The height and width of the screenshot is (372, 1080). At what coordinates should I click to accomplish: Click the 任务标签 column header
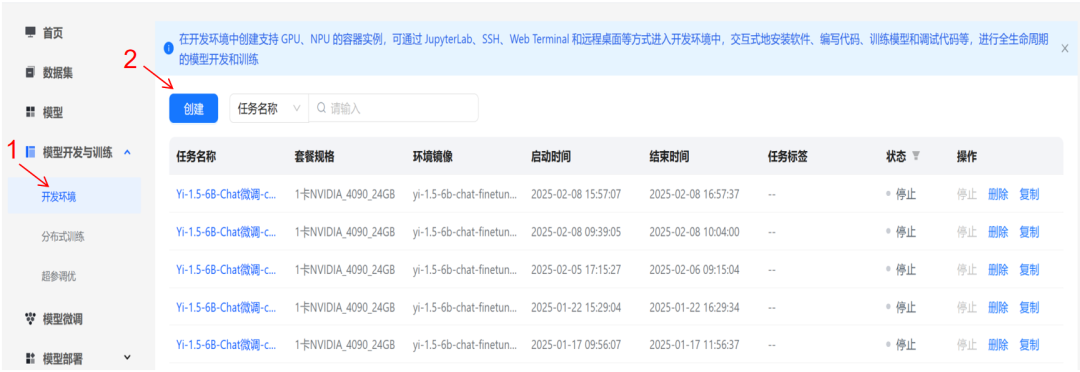pos(788,156)
